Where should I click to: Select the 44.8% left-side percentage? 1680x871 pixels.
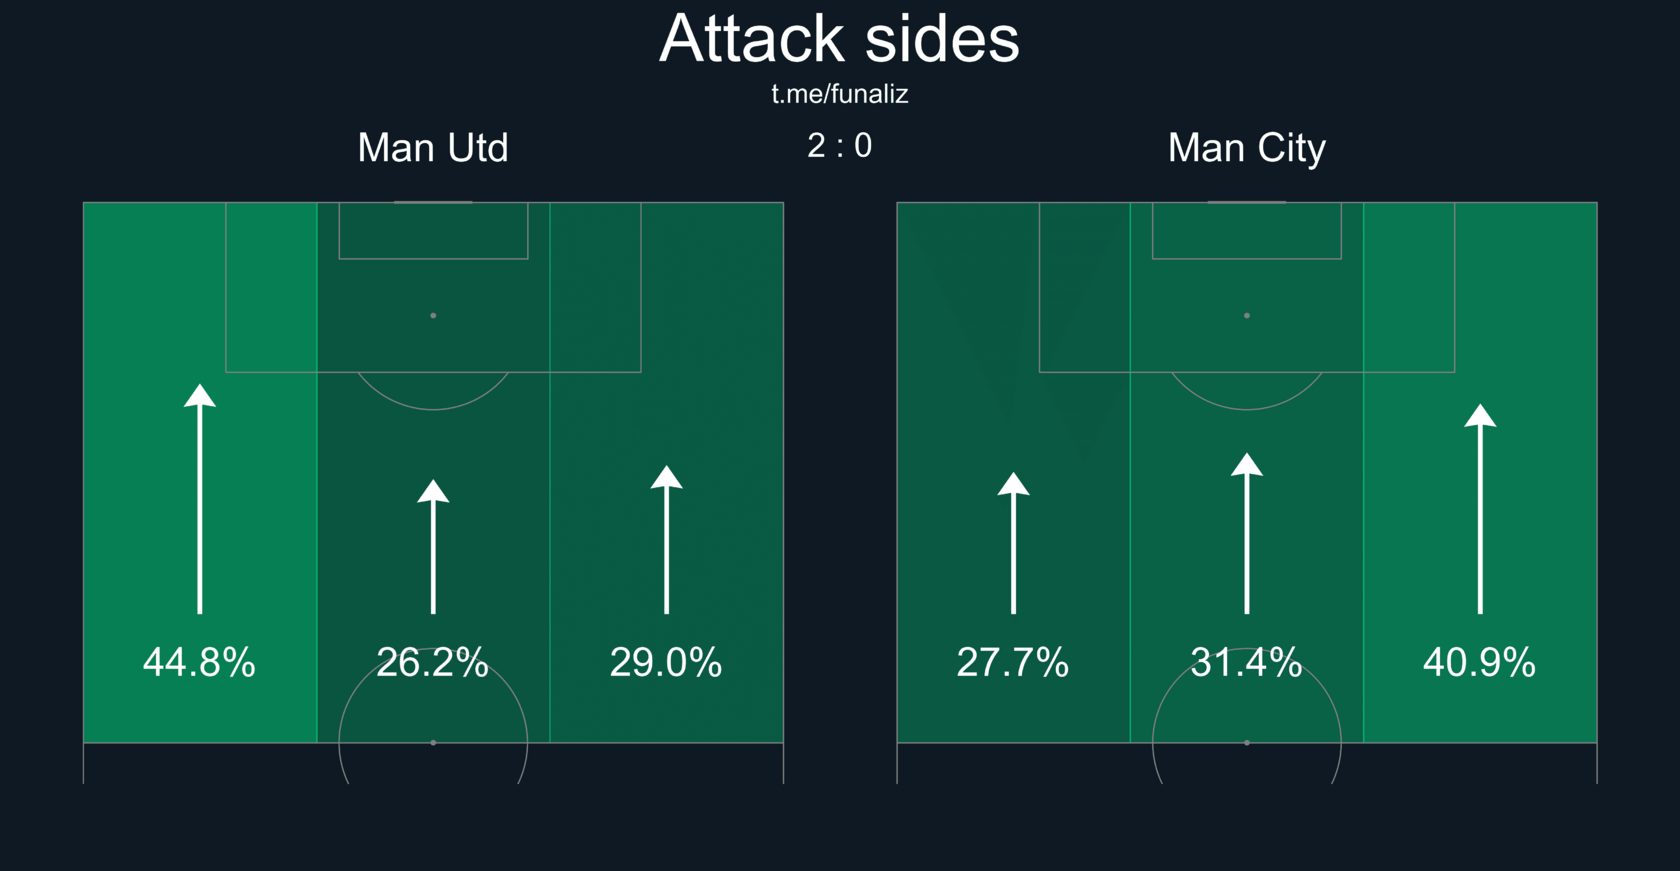pos(199,662)
